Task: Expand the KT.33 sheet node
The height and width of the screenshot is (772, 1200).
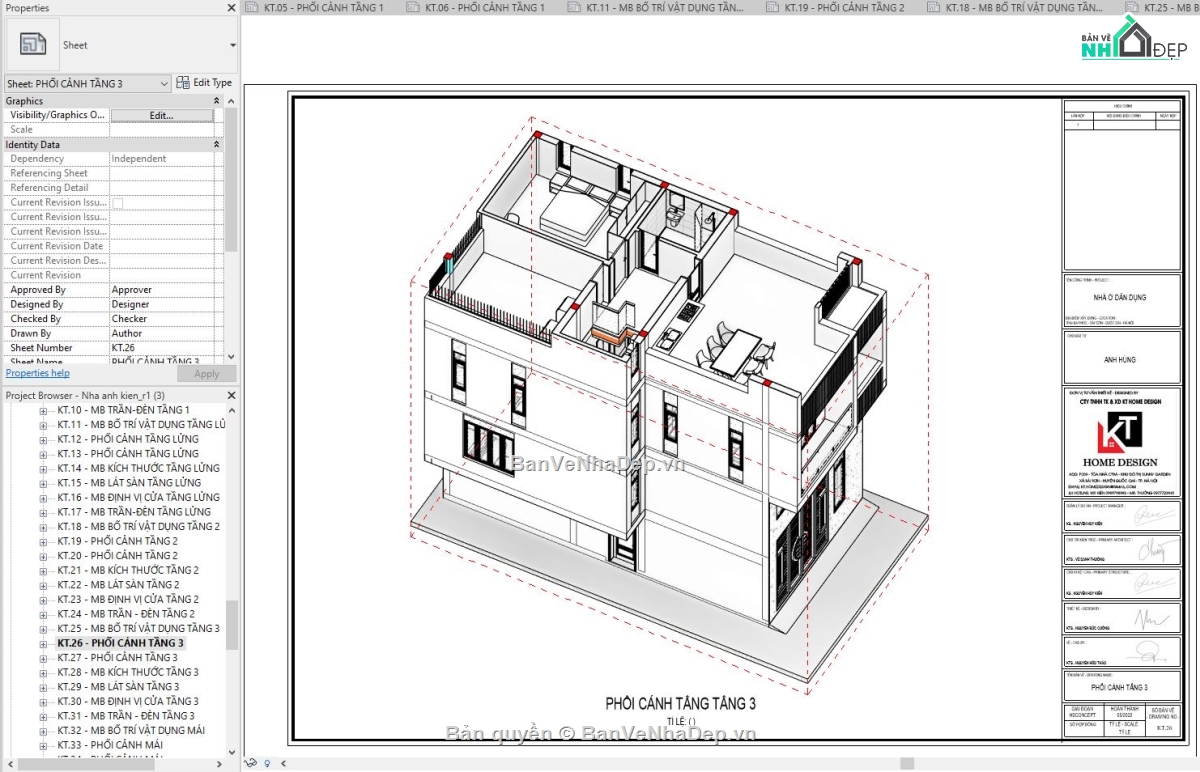Action: pyautogui.click(x=43, y=745)
